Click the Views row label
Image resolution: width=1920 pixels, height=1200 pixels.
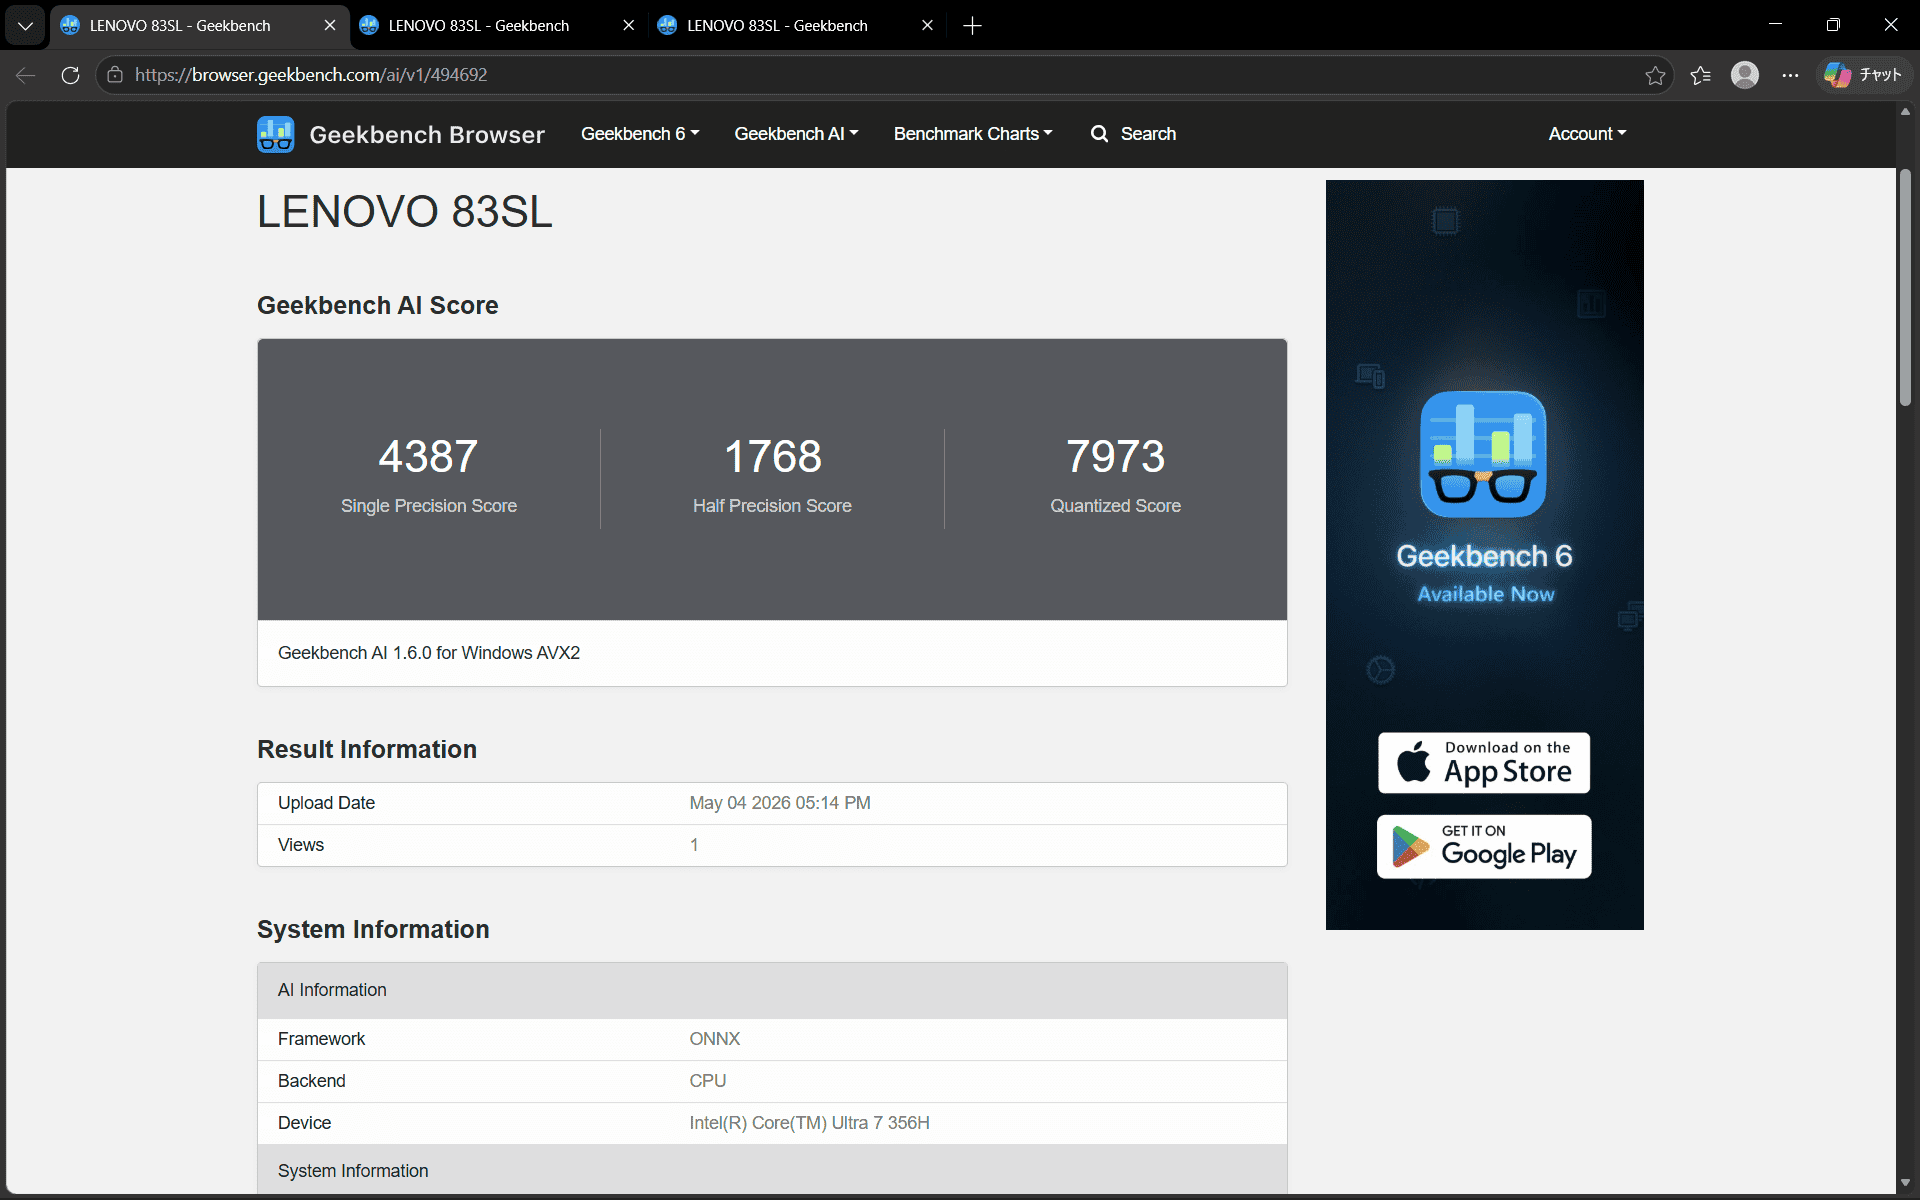(300, 845)
